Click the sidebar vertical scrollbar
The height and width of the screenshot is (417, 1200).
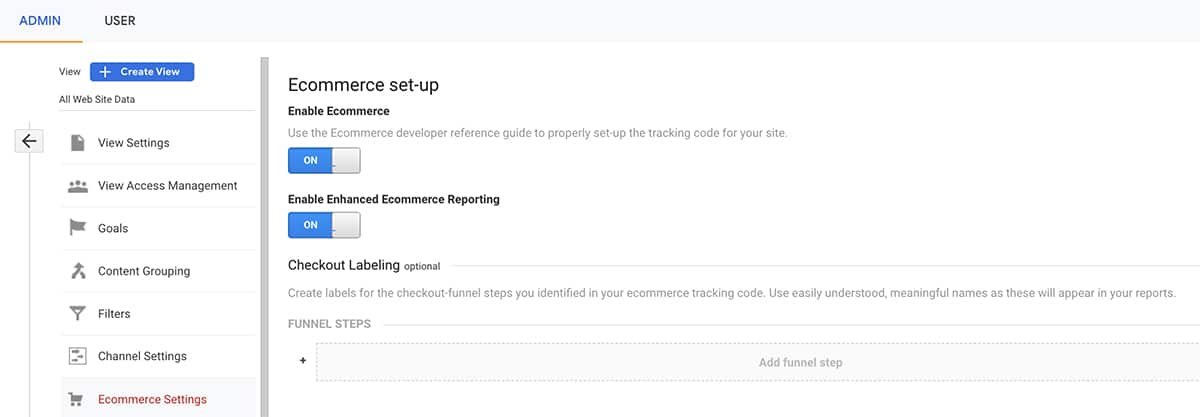click(x=264, y=237)
